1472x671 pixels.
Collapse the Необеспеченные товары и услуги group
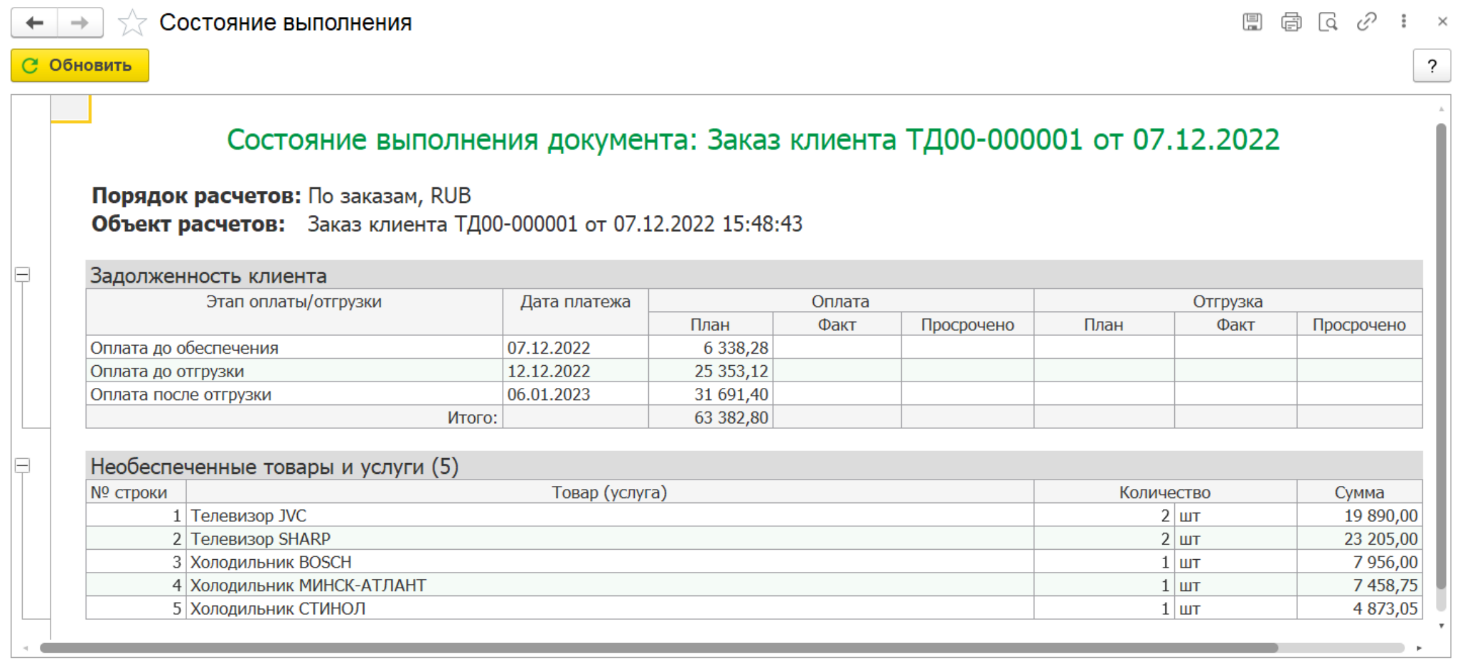[22, 466]
